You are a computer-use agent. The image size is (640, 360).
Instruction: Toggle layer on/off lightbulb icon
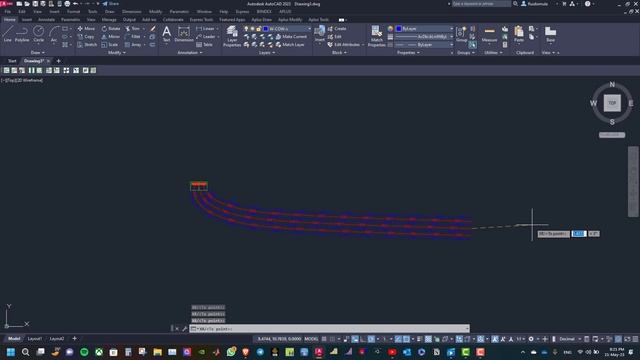246,29
